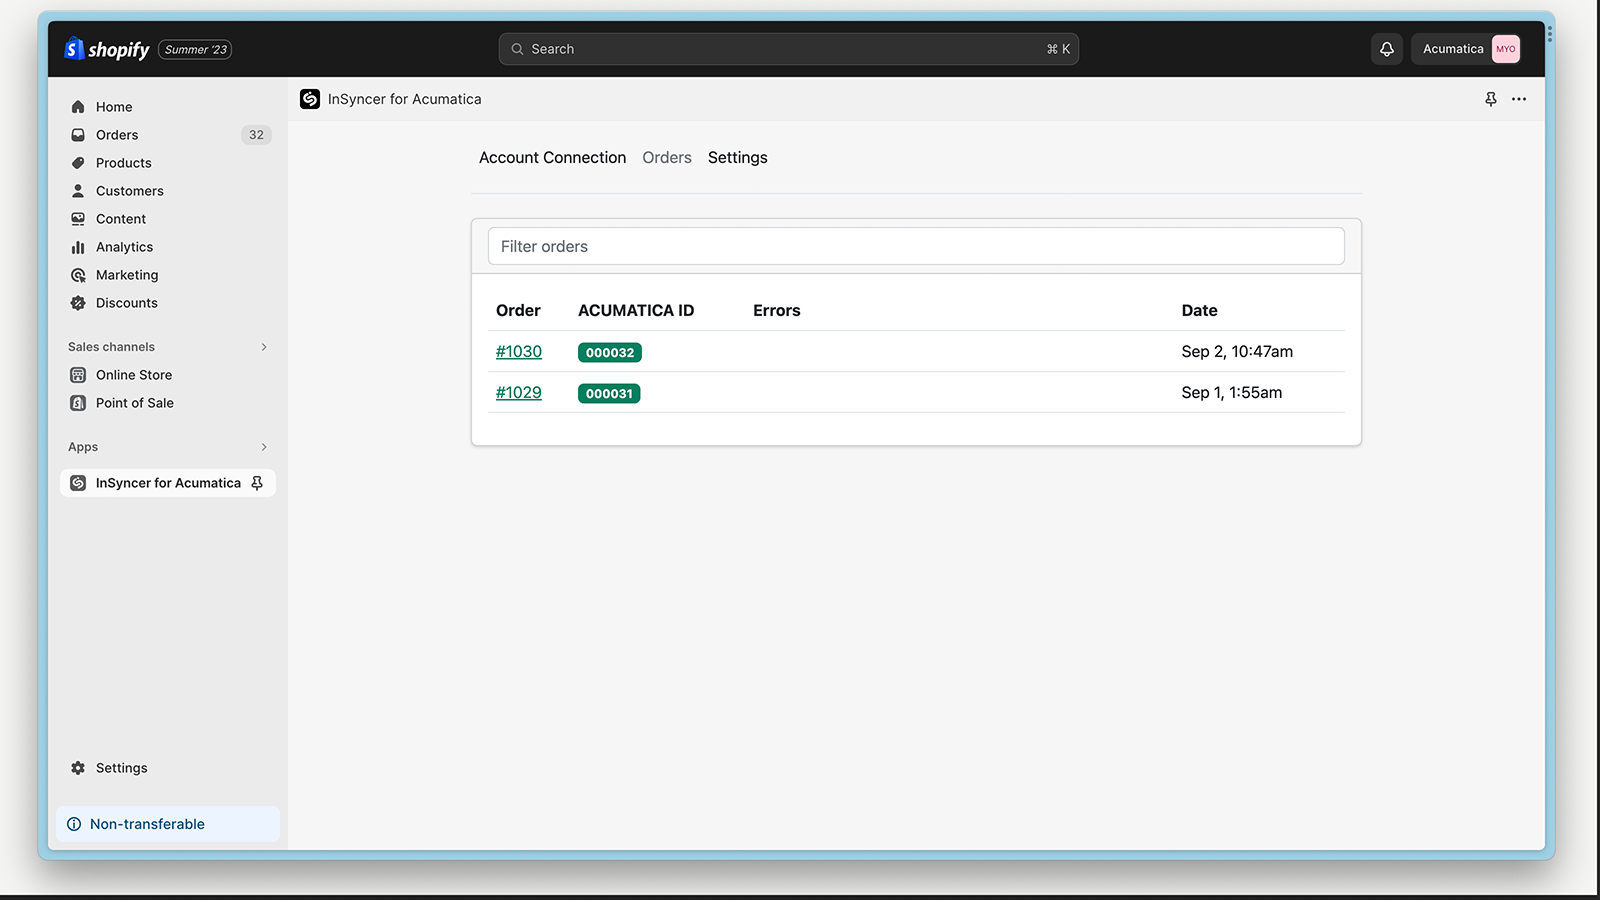1600x900 pixels.
Task: Open the three-dot more actions menu
Action: click(x=1519, y=99)
